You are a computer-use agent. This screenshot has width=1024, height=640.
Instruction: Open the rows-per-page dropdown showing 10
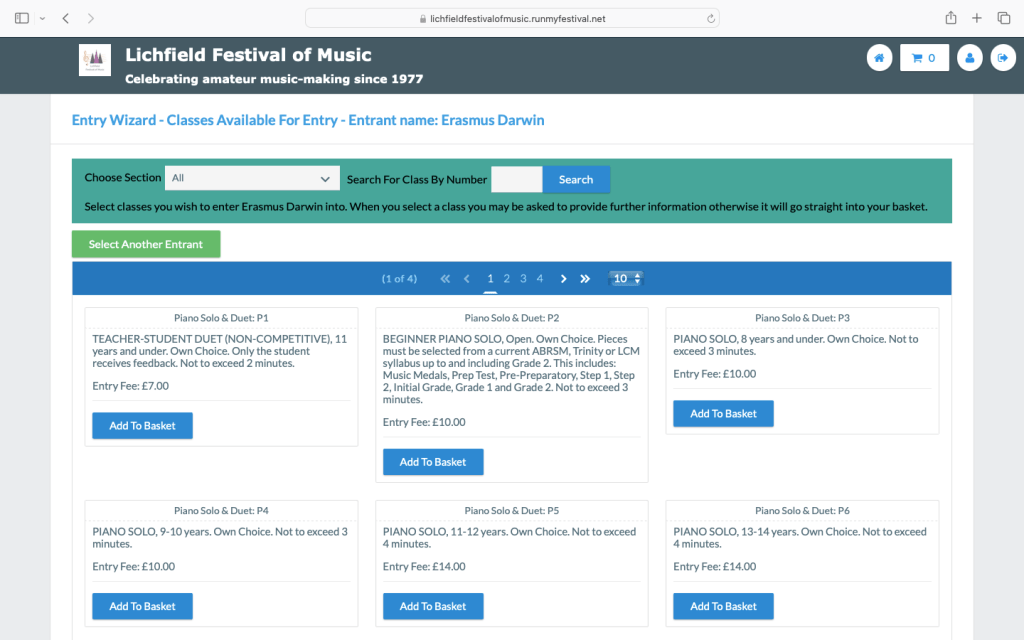[x=627, y=279]
